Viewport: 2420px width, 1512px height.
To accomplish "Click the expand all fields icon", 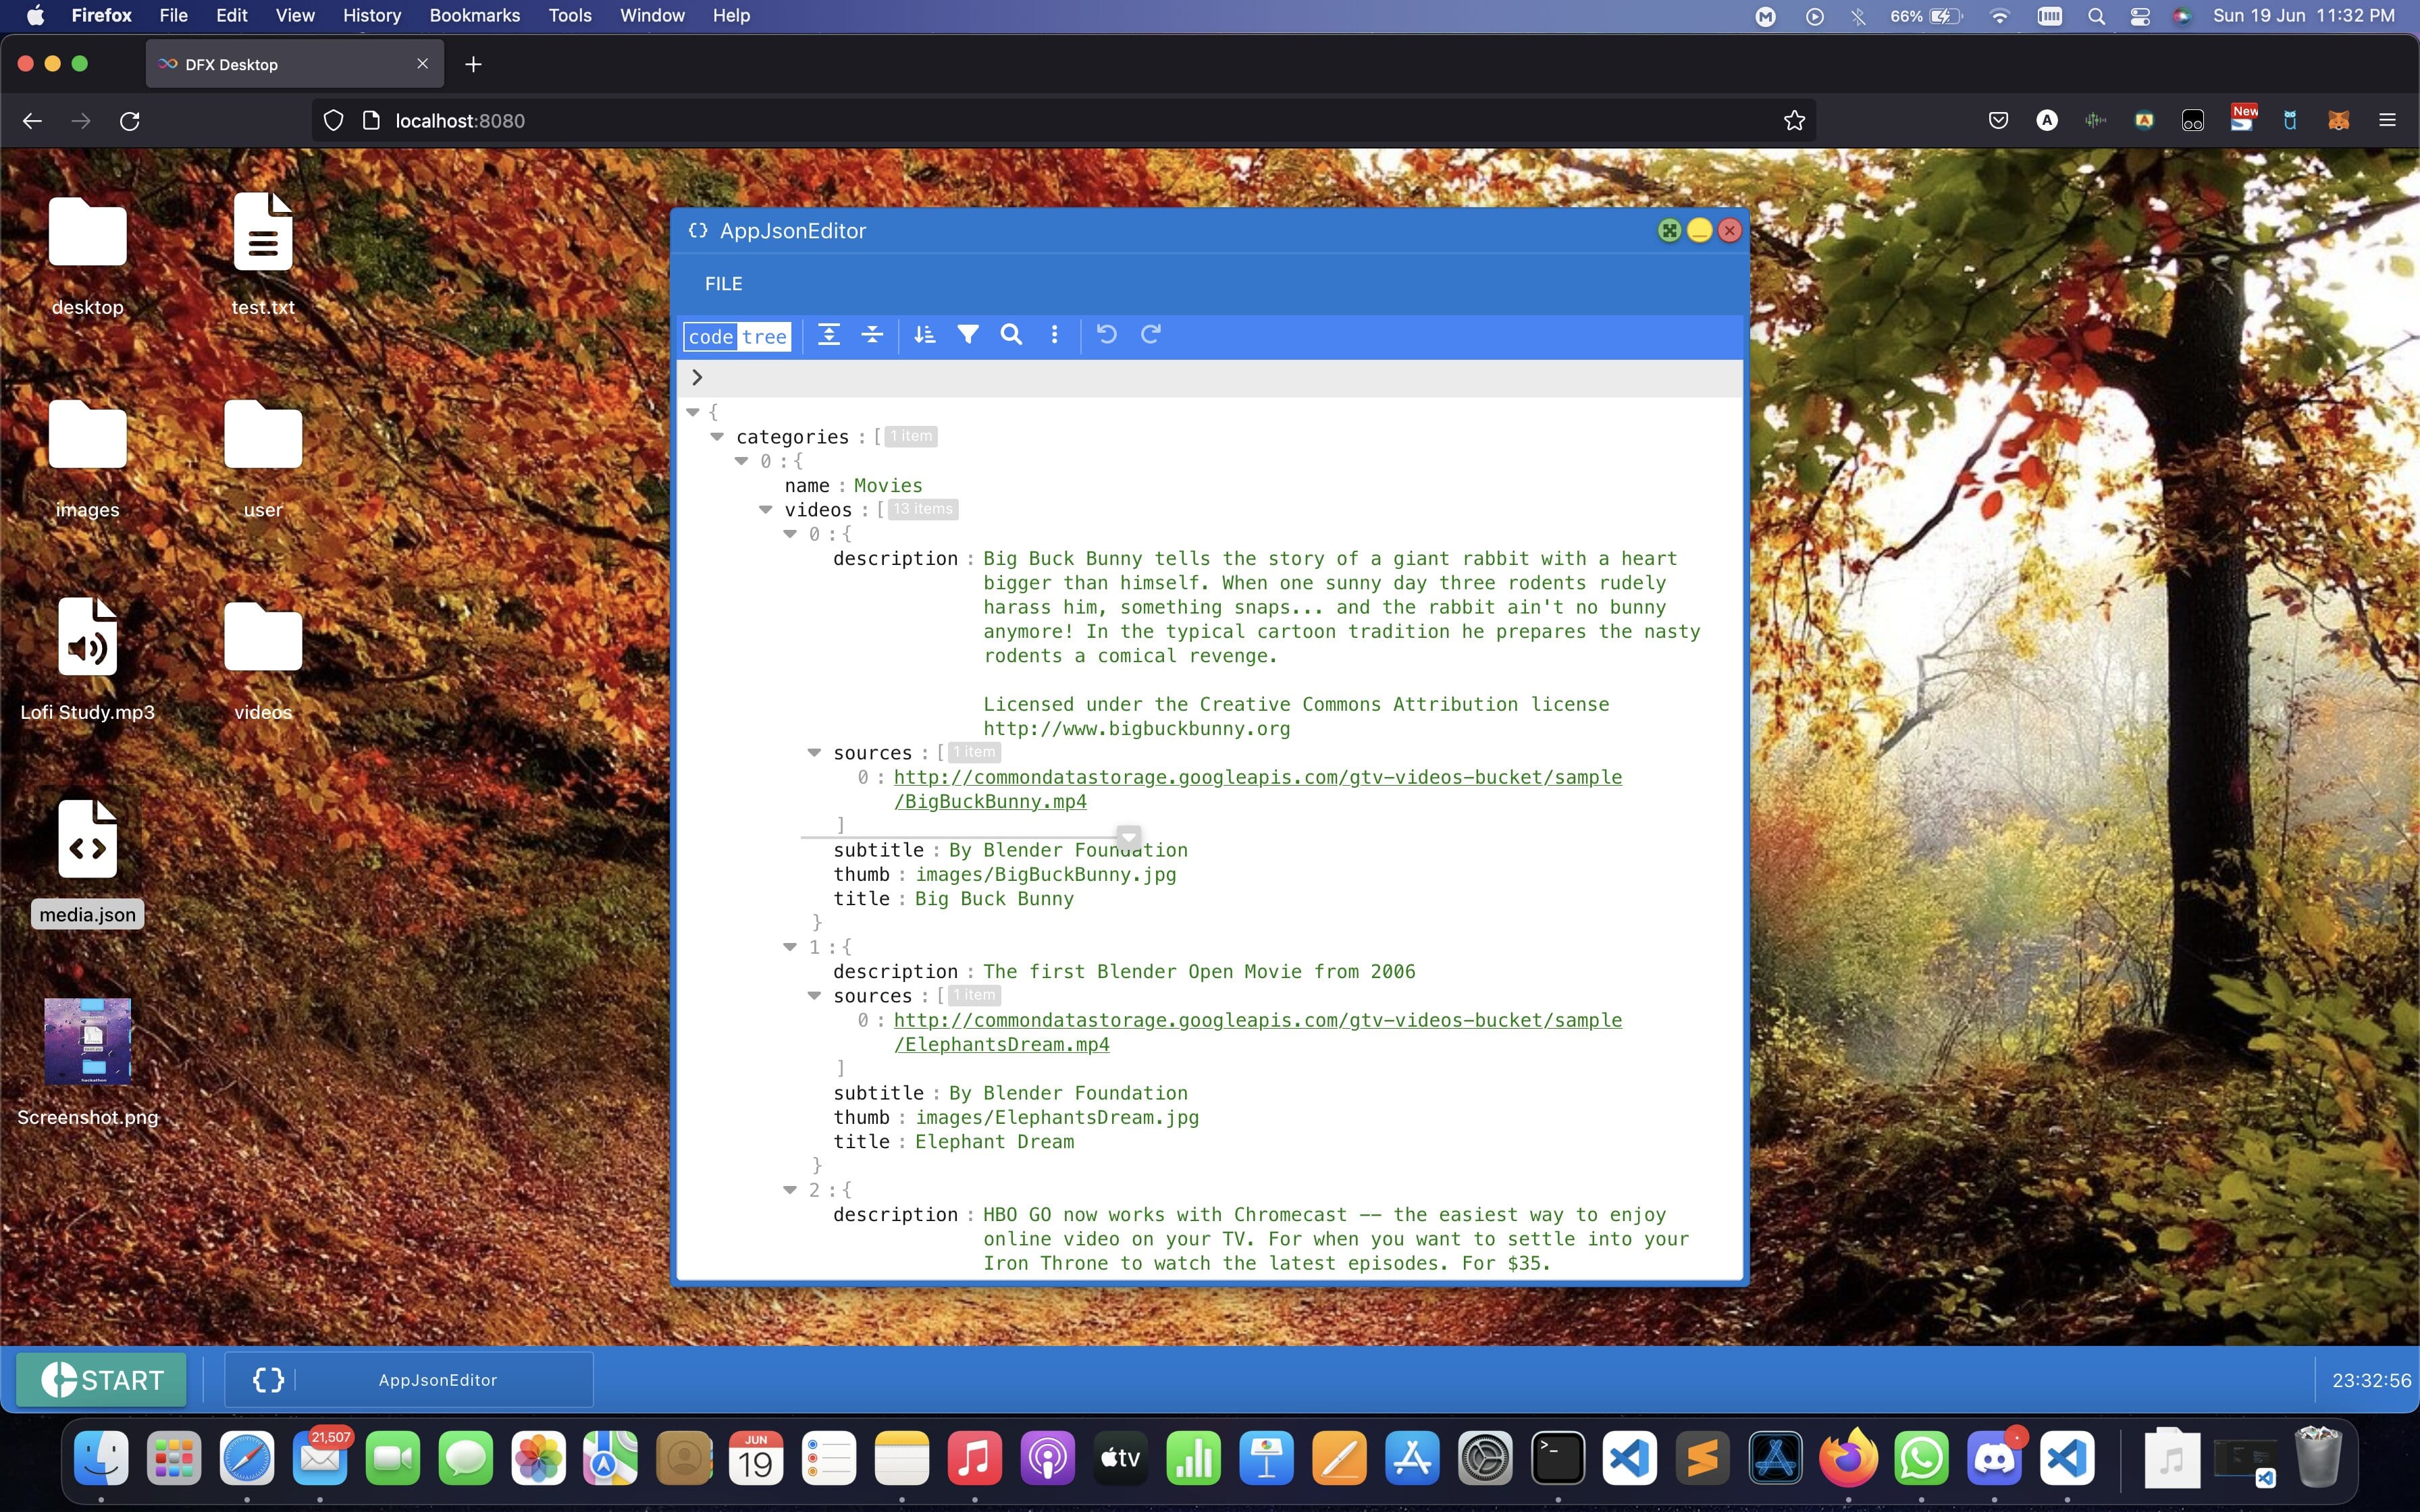I will pyautogui.click(x=828, y=335).
